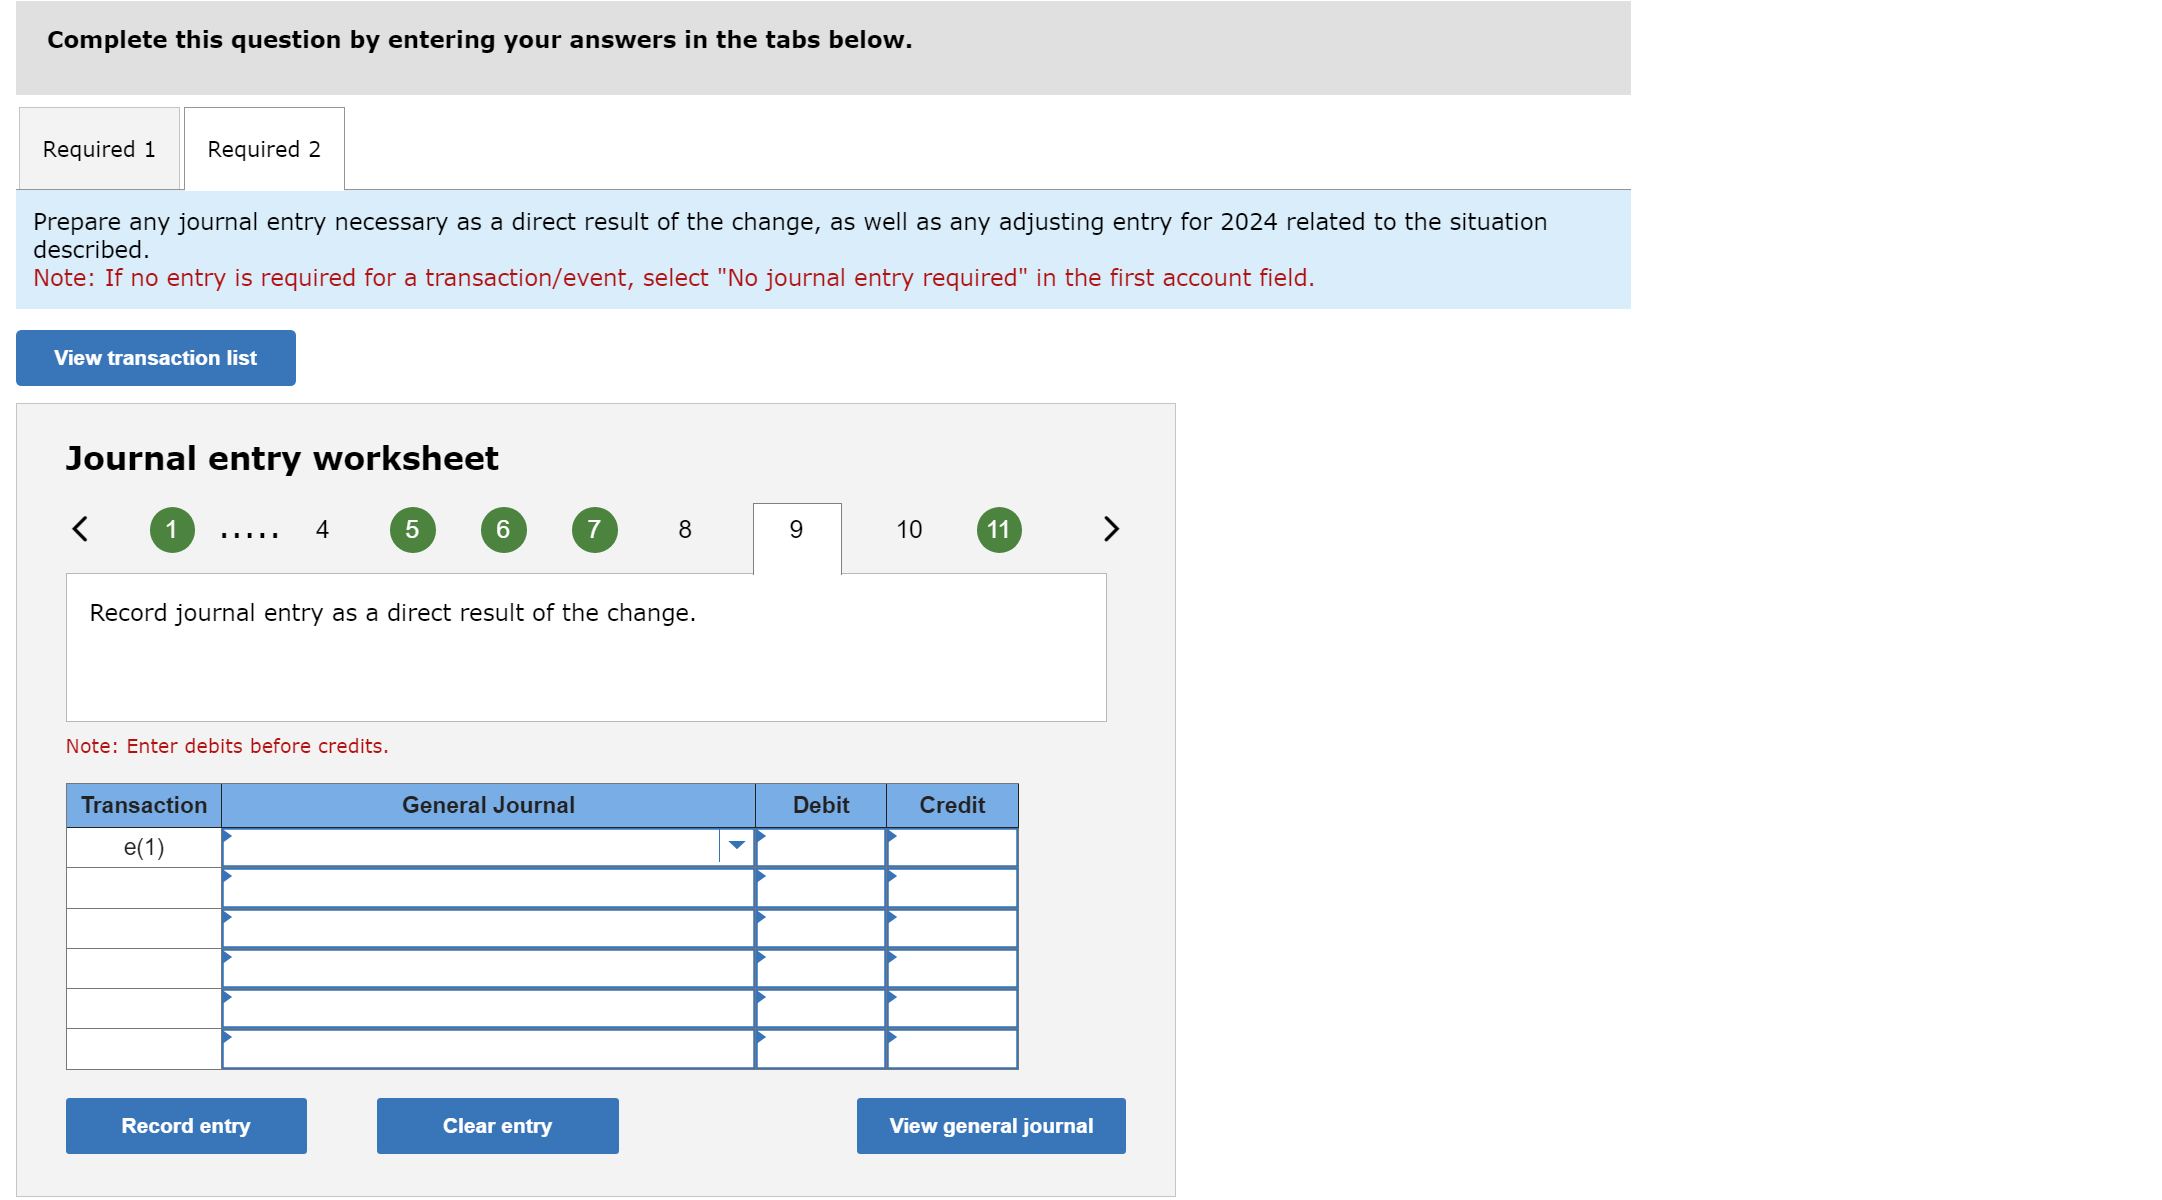Open journal entry step 8
2162x1200 pixels.
coord(685,529)
